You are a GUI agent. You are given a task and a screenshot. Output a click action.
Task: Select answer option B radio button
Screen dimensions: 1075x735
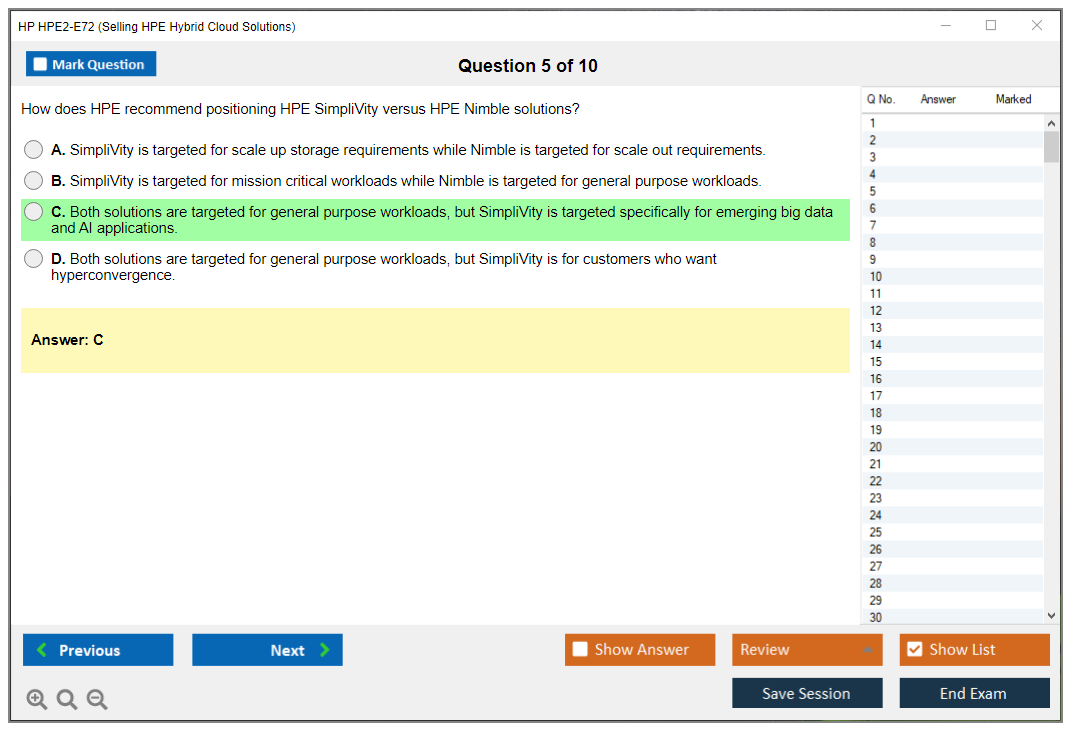[33, 181]
